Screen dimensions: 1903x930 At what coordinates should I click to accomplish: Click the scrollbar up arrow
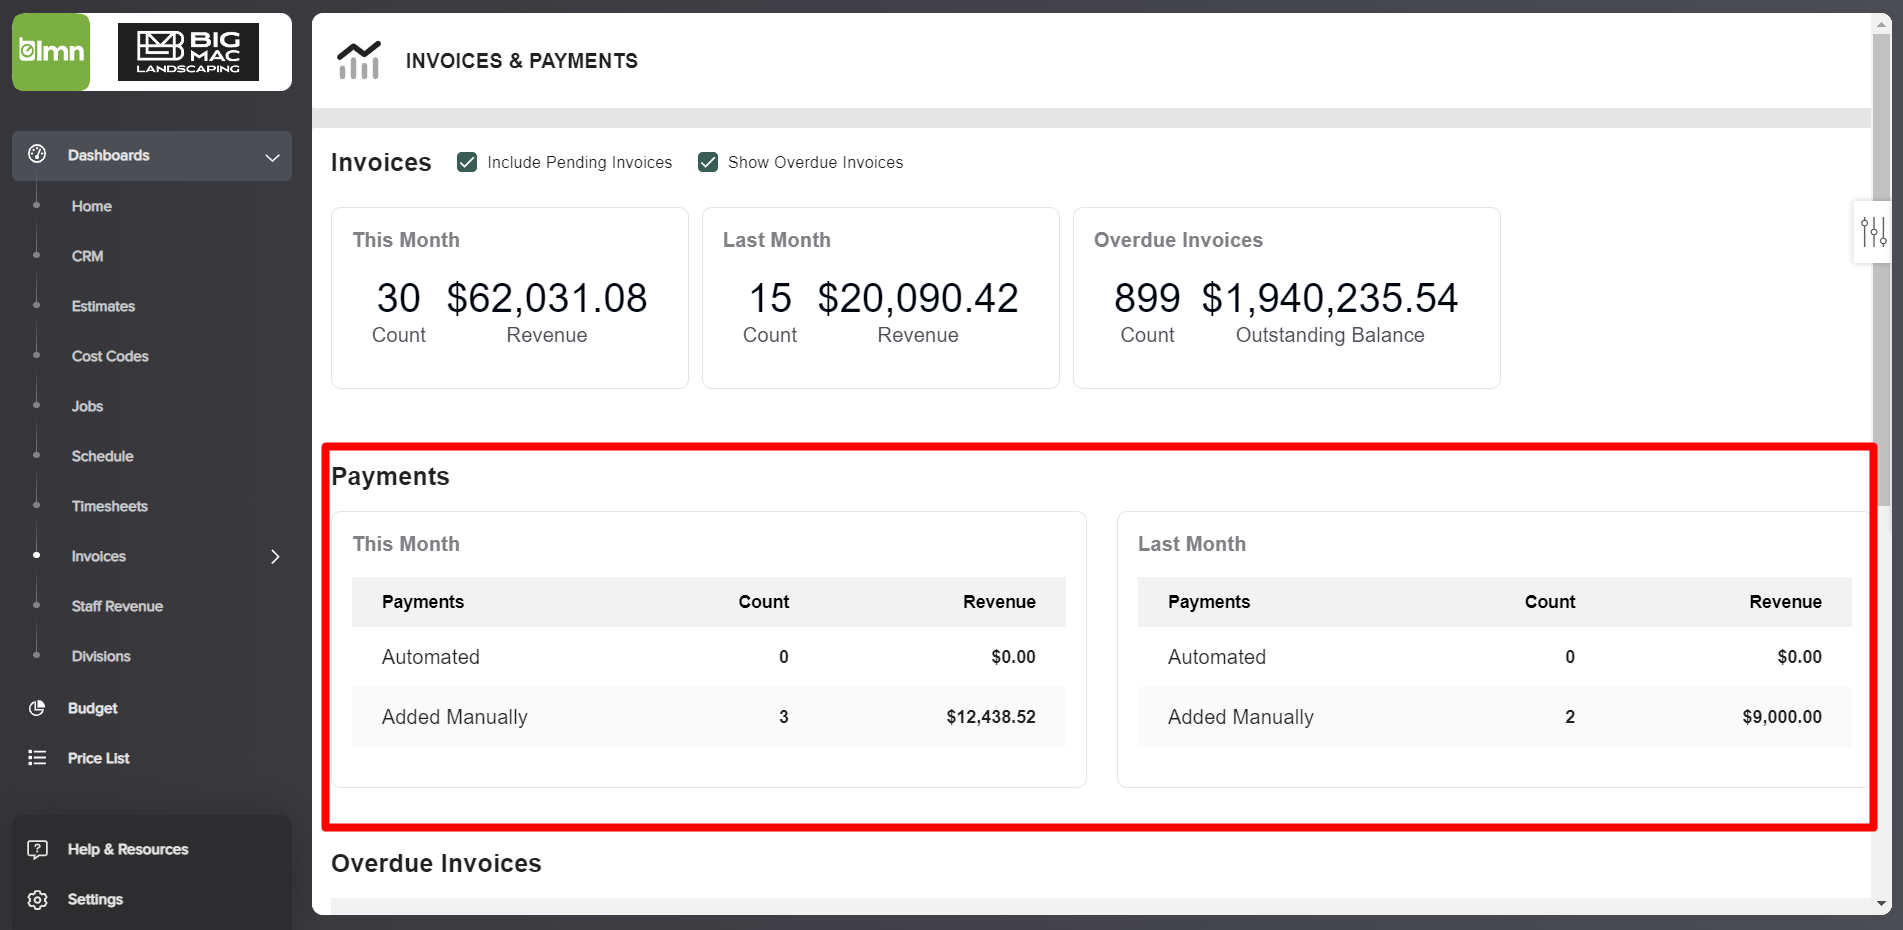tap(1882, 24)
